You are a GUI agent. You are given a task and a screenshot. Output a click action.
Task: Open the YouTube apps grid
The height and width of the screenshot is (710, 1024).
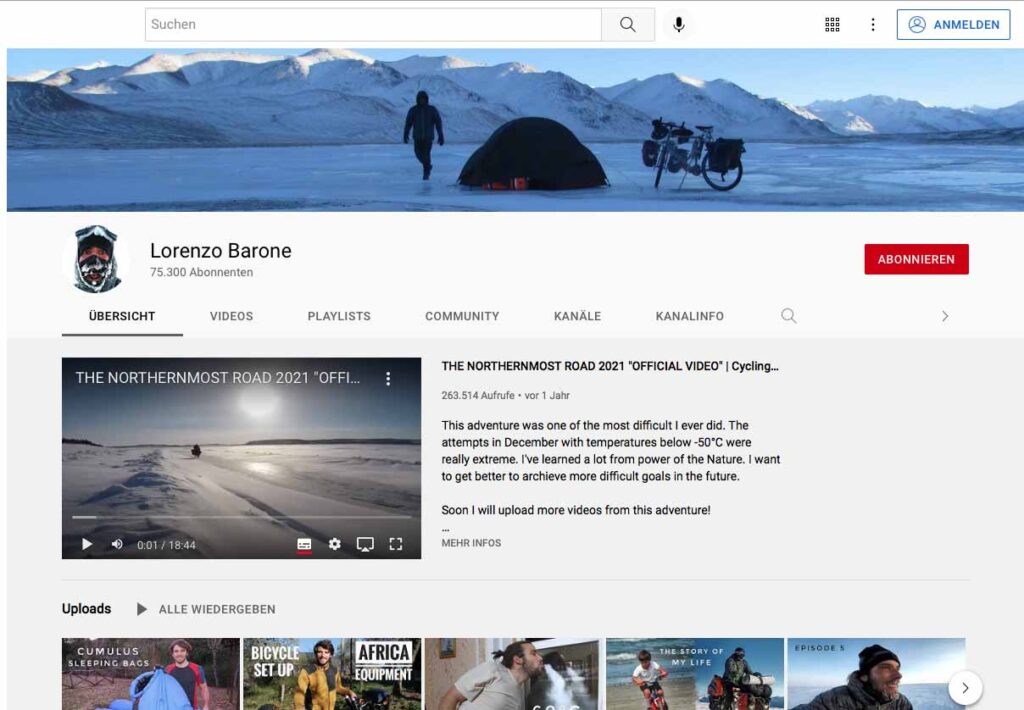click(832, 25)
